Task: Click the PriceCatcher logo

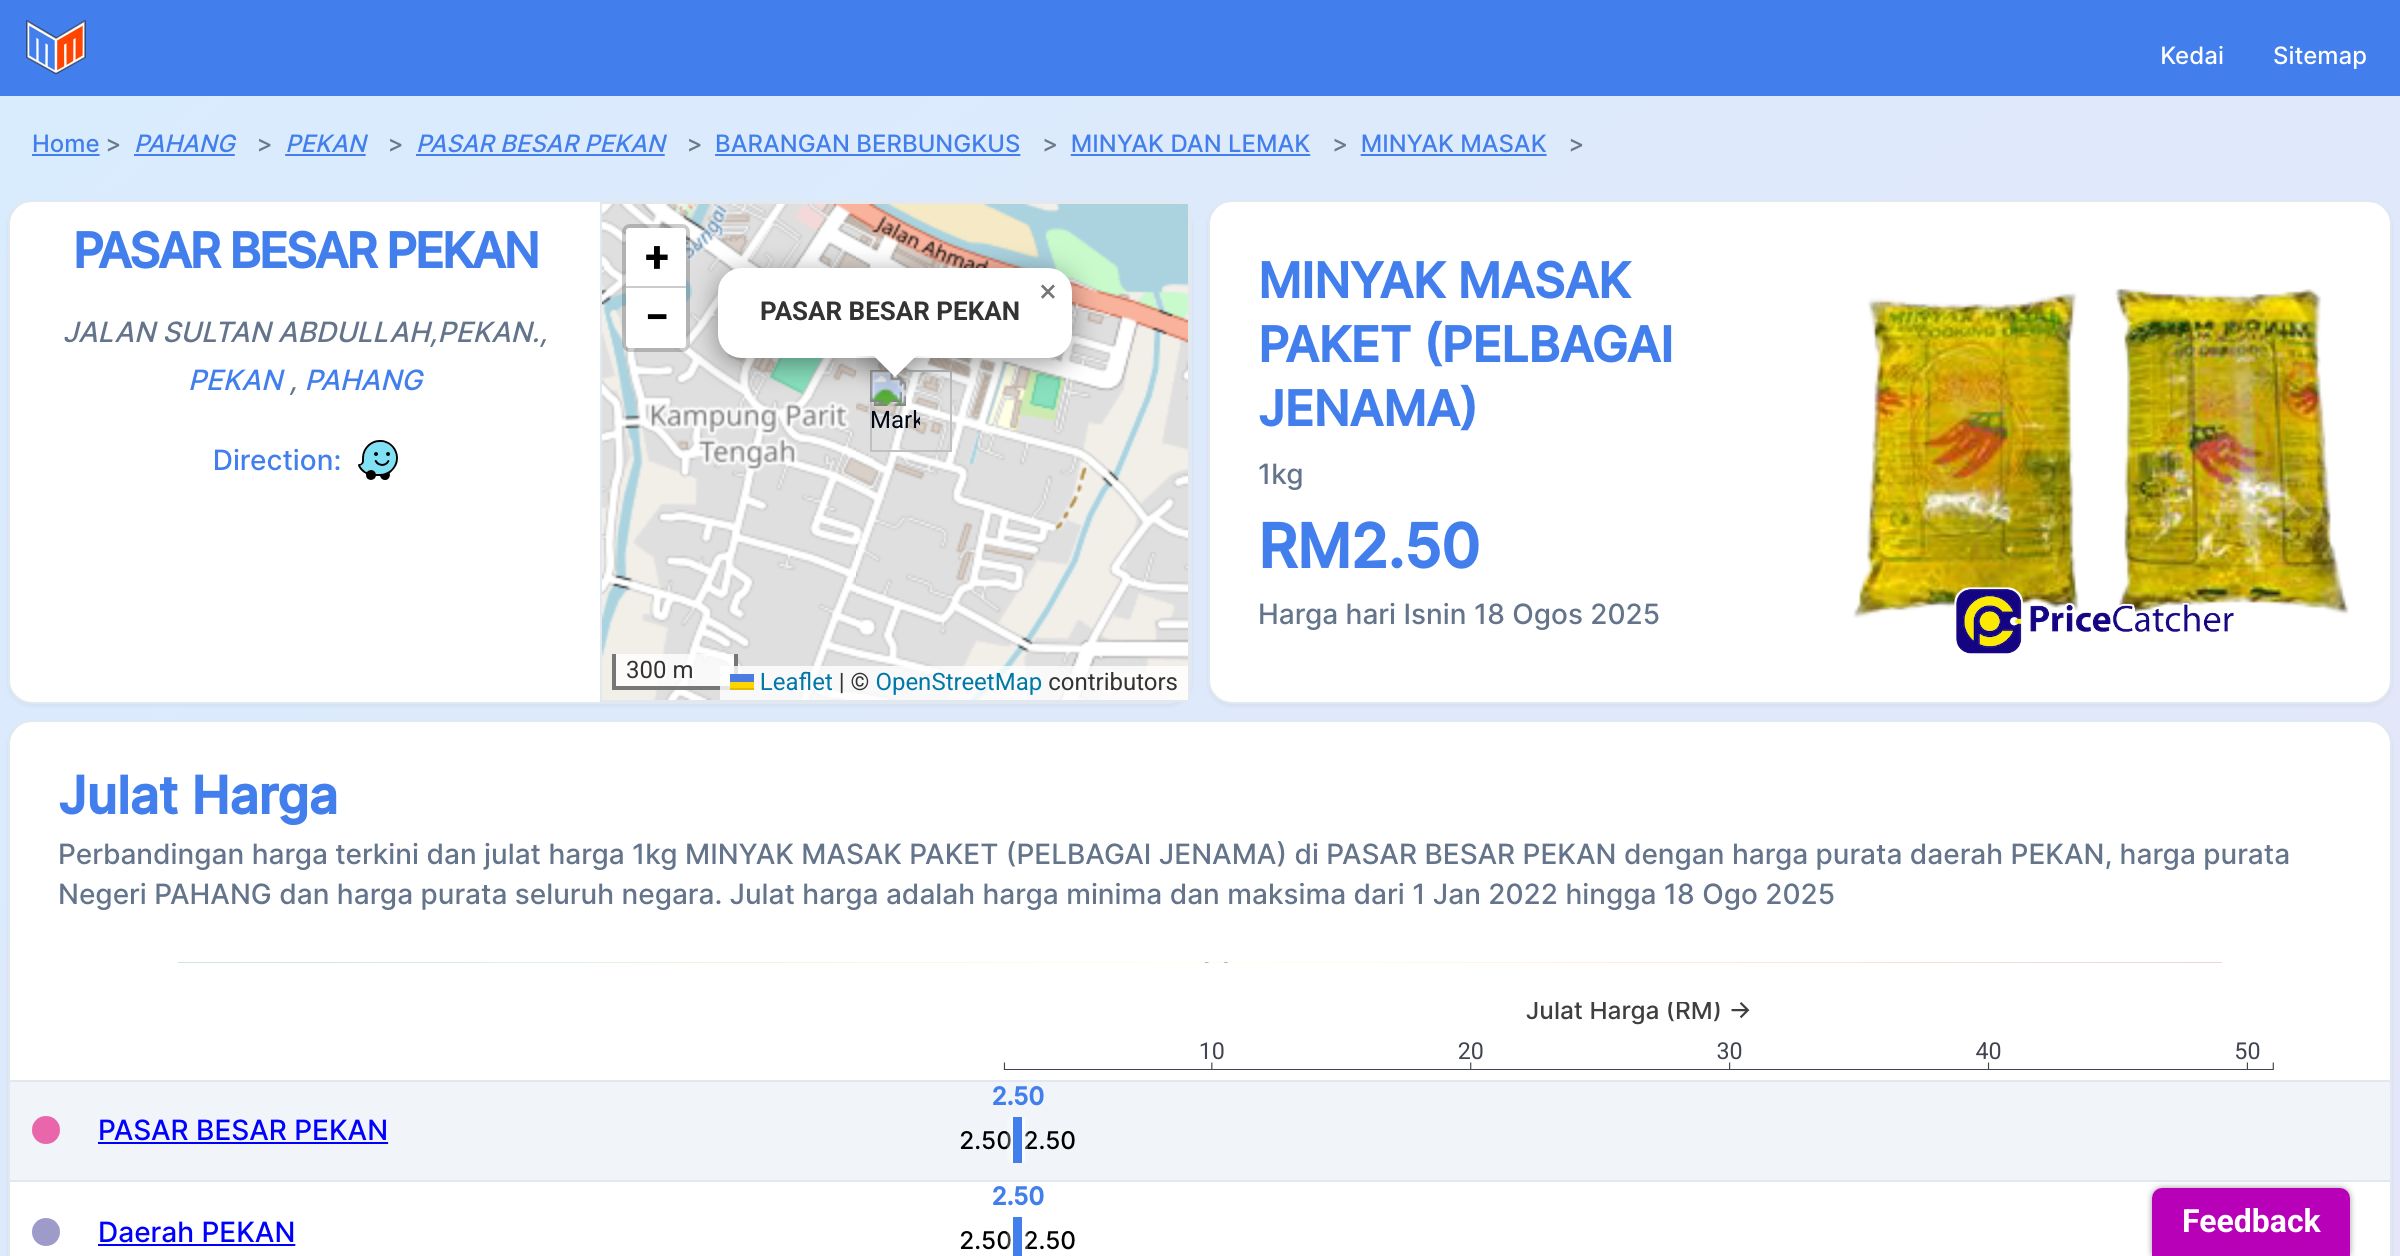Action: (x=2094, y=620)
